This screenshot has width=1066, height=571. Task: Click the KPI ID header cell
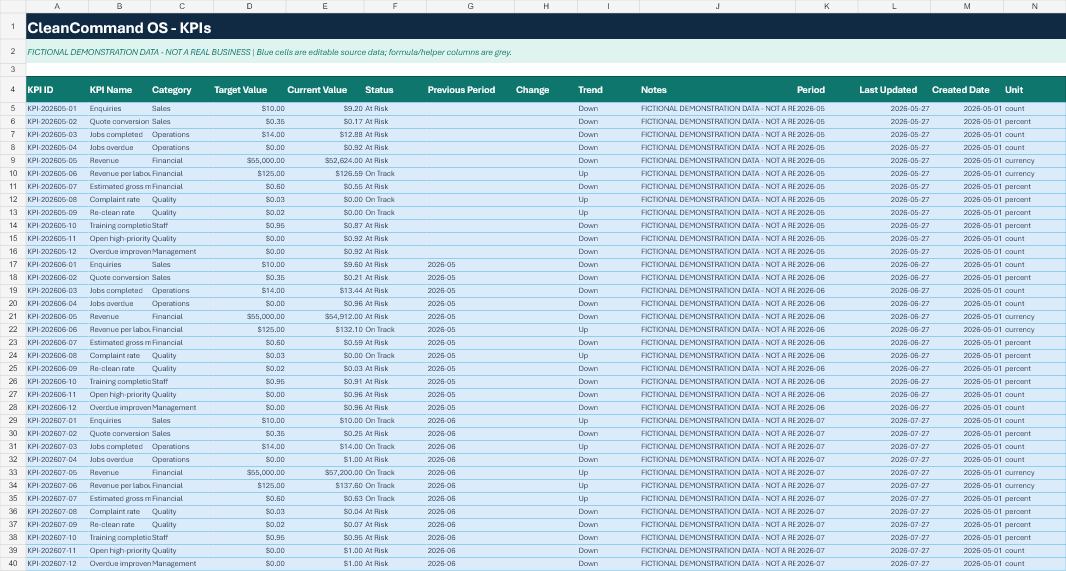(57, 90)
